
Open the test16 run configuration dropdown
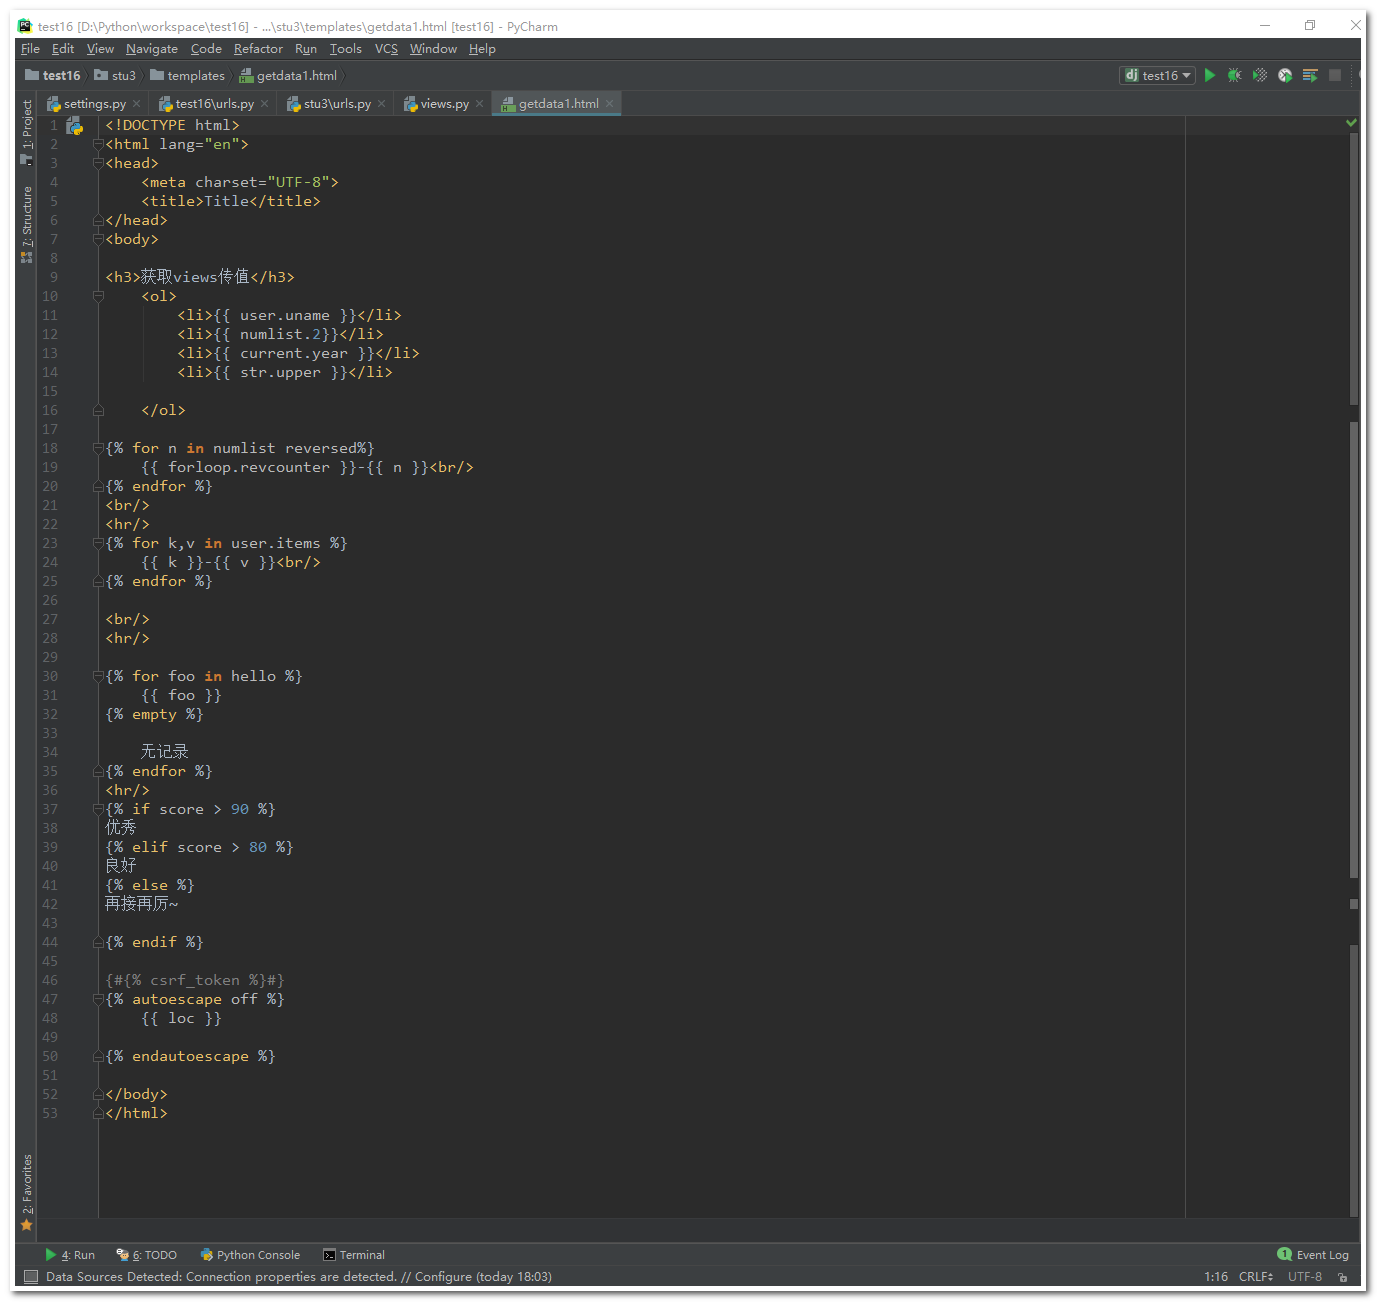1158,75
